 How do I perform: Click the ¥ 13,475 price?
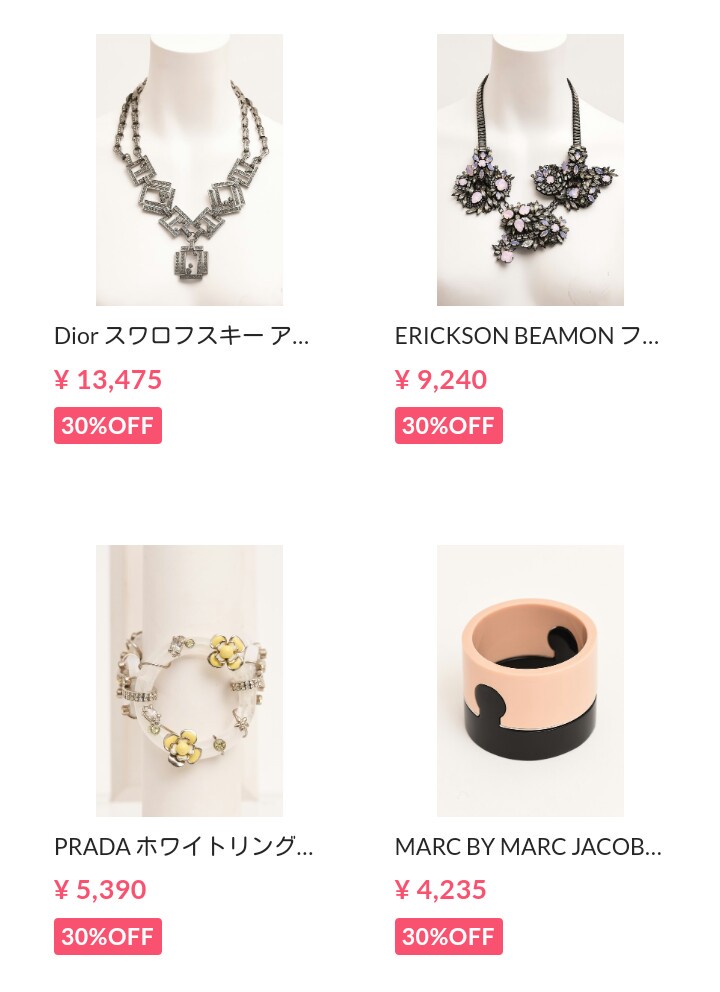[x=108, y=380]
